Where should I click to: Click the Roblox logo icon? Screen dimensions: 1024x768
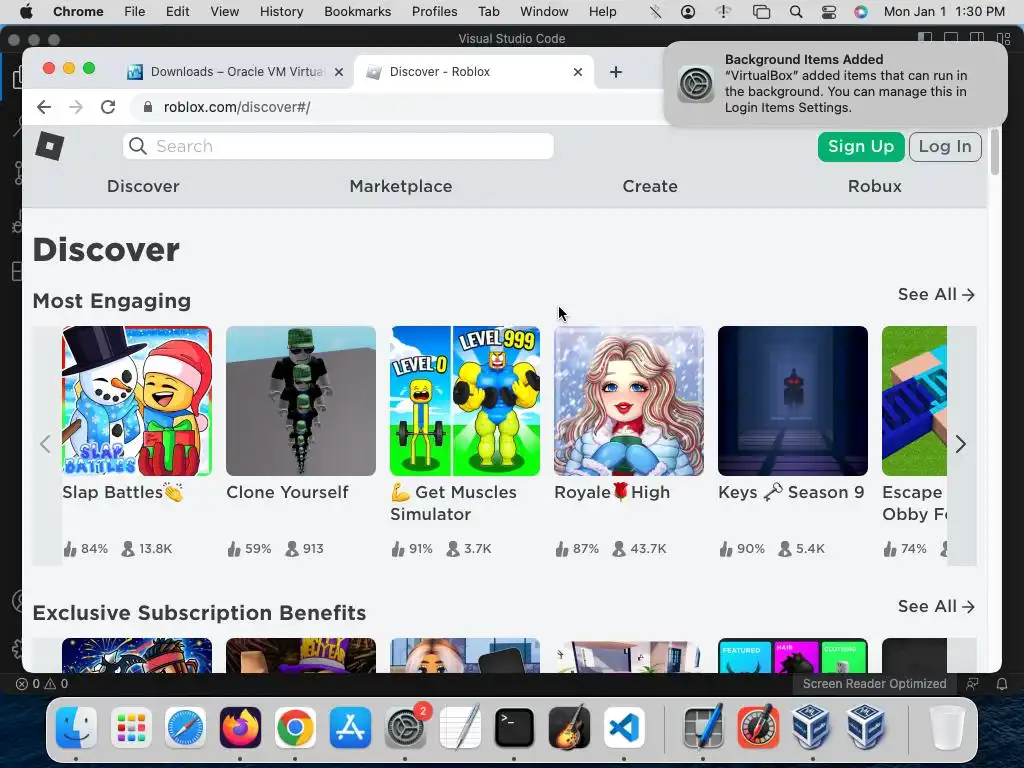(50, 146)
